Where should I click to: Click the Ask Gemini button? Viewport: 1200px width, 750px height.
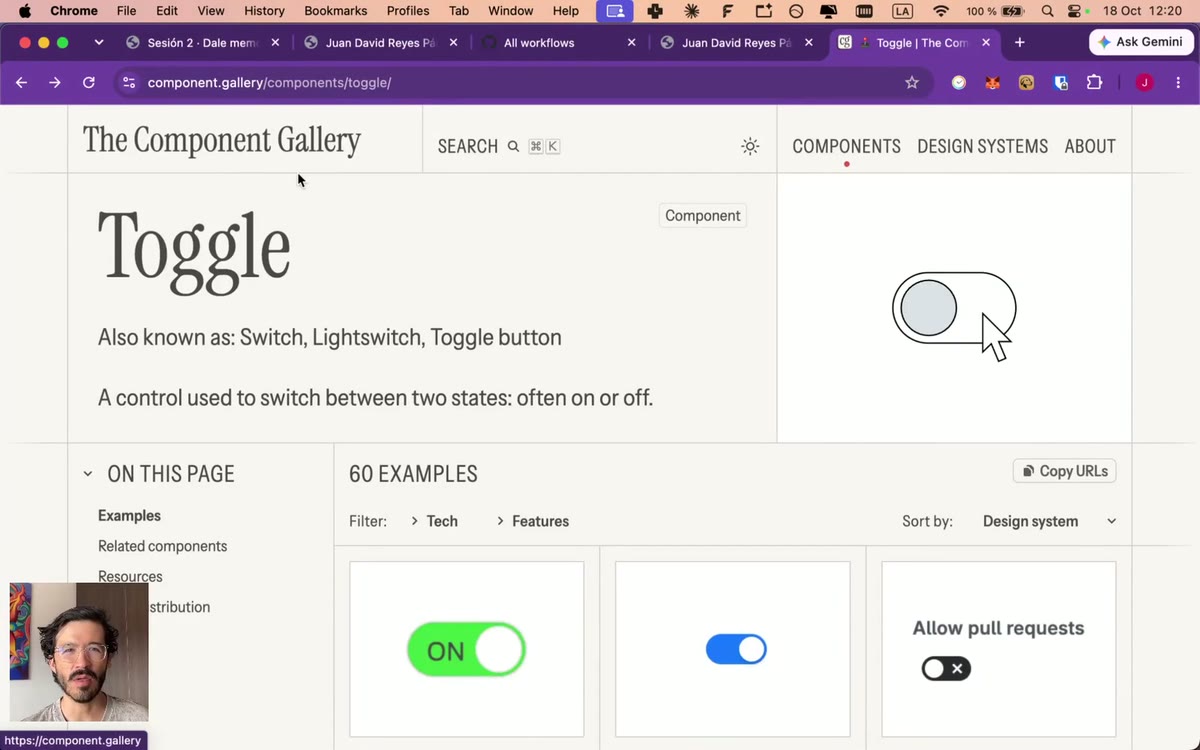(1141, 43)
